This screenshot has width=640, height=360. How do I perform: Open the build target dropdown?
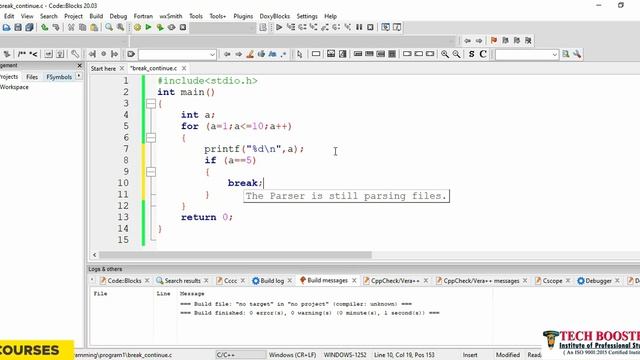223,27
